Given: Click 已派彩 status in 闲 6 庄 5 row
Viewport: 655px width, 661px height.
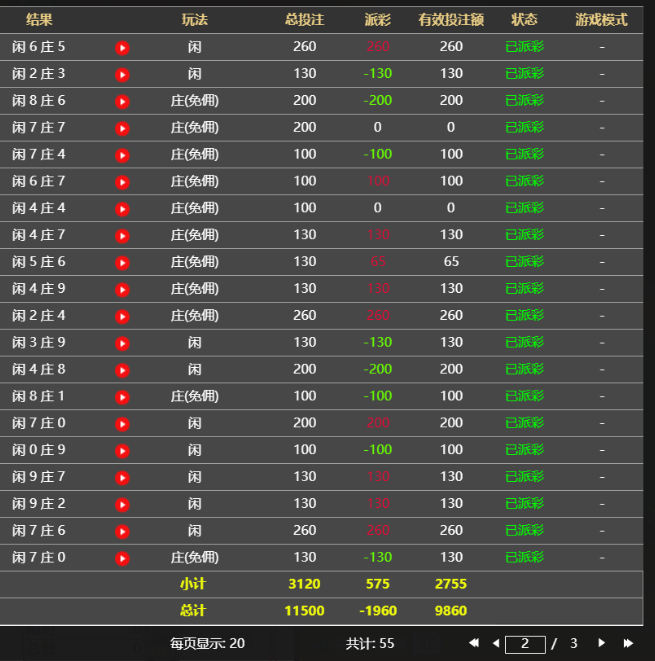Looking at the screenshot, I should pos(524,47).
